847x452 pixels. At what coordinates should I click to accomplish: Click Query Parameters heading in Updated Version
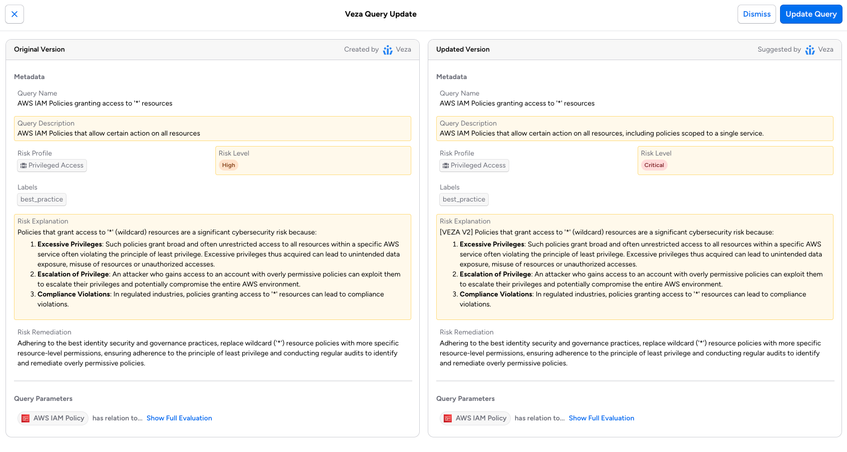tap(465, 399)
